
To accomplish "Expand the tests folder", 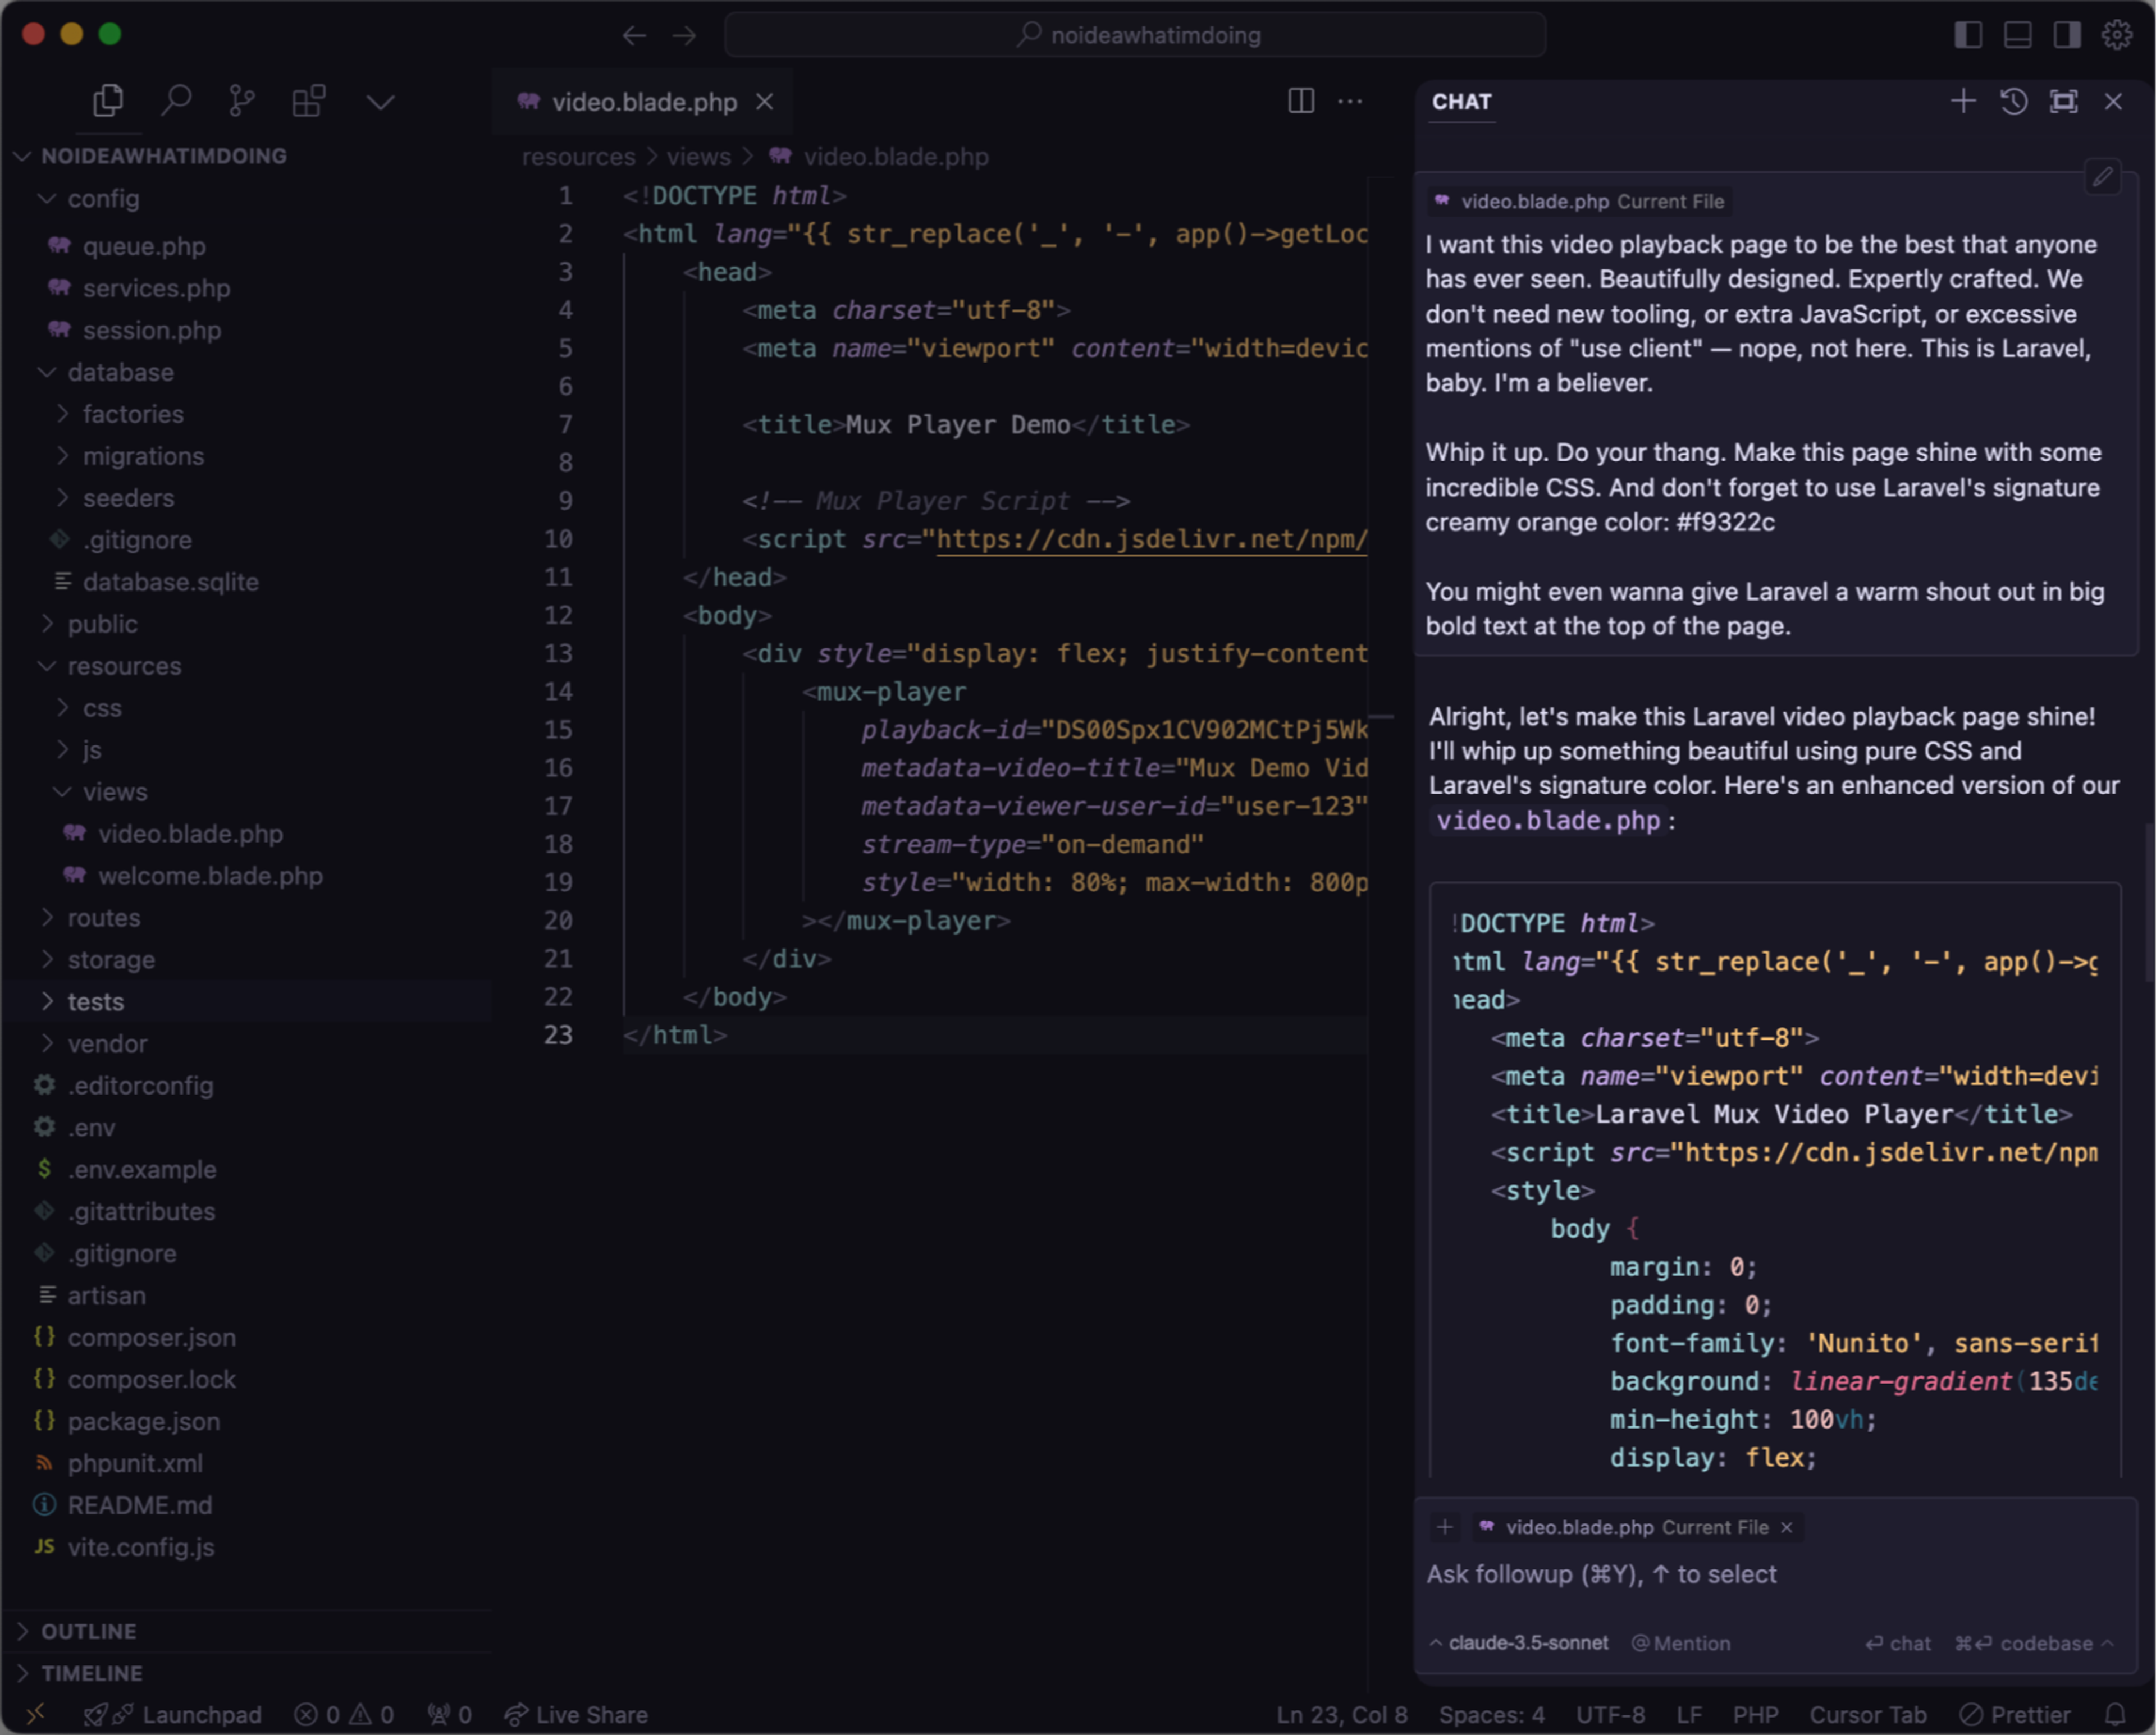I will 95,1001.
